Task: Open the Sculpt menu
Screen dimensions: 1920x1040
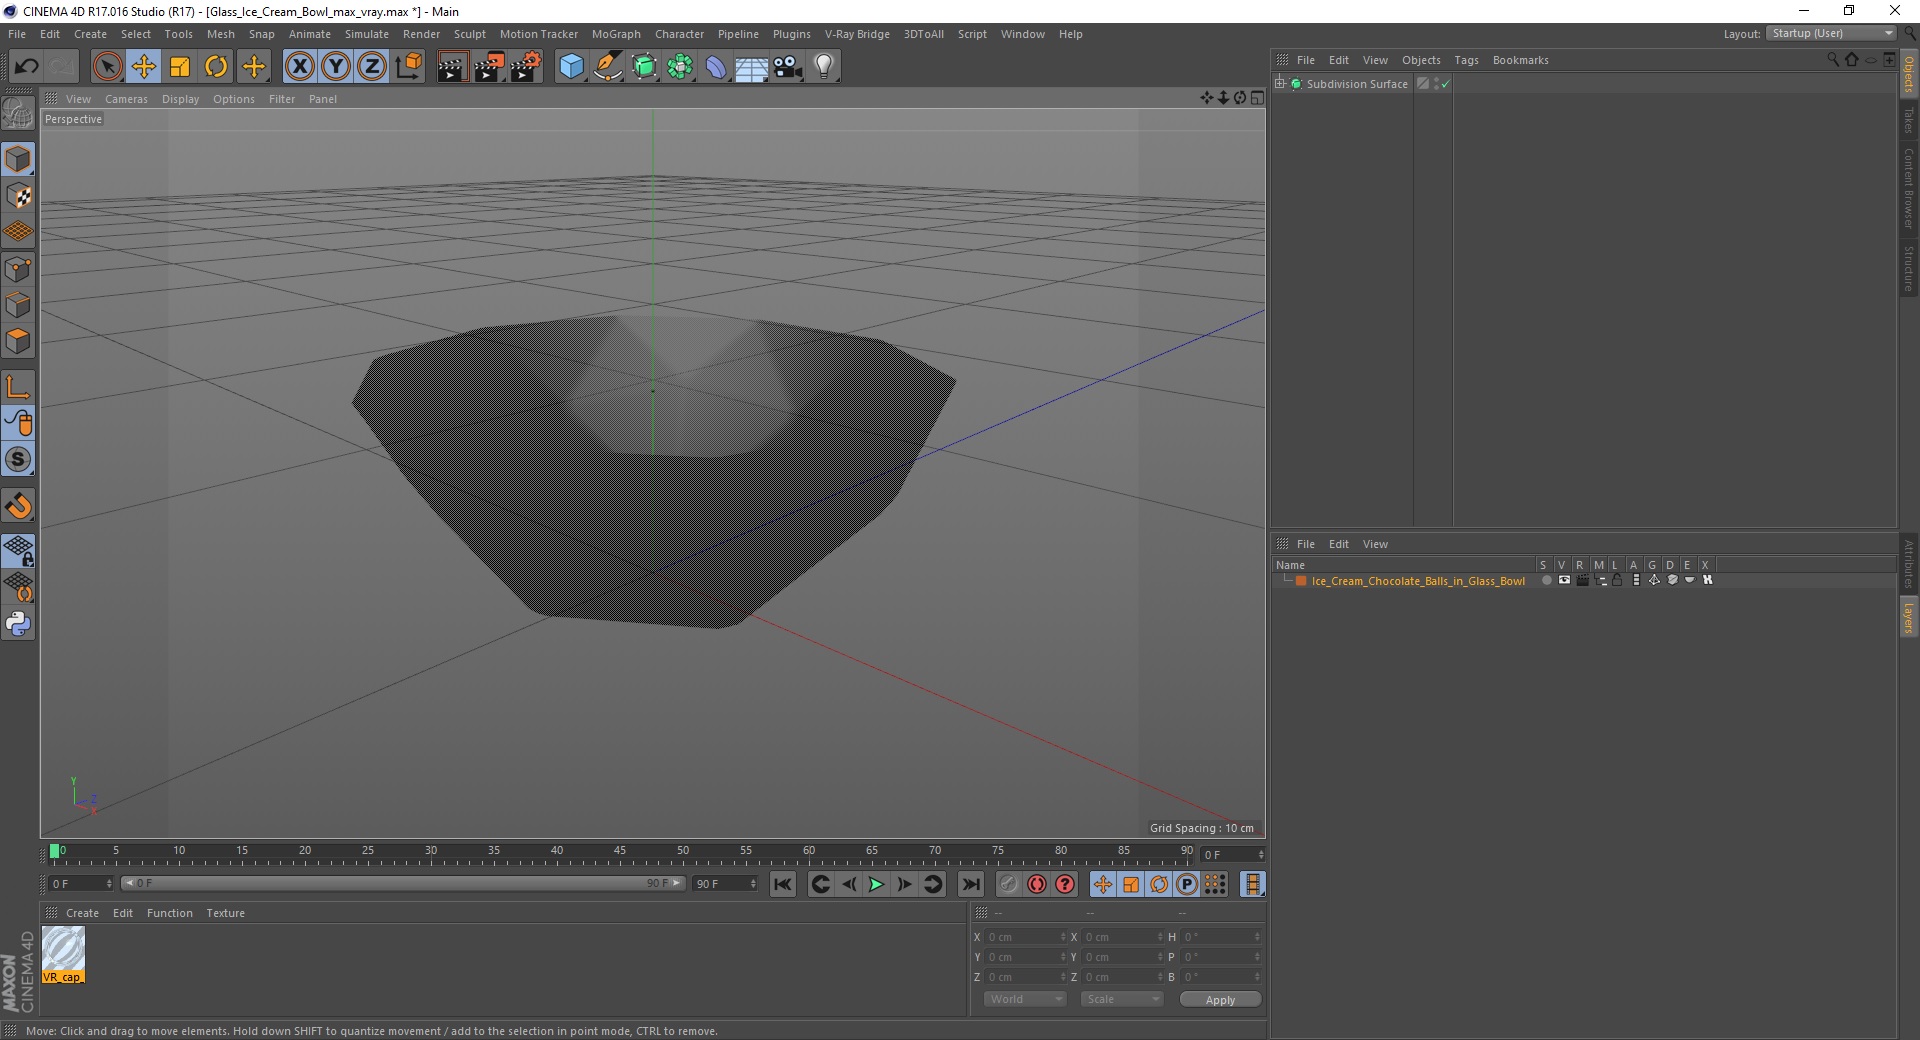Action: point(469,34)
